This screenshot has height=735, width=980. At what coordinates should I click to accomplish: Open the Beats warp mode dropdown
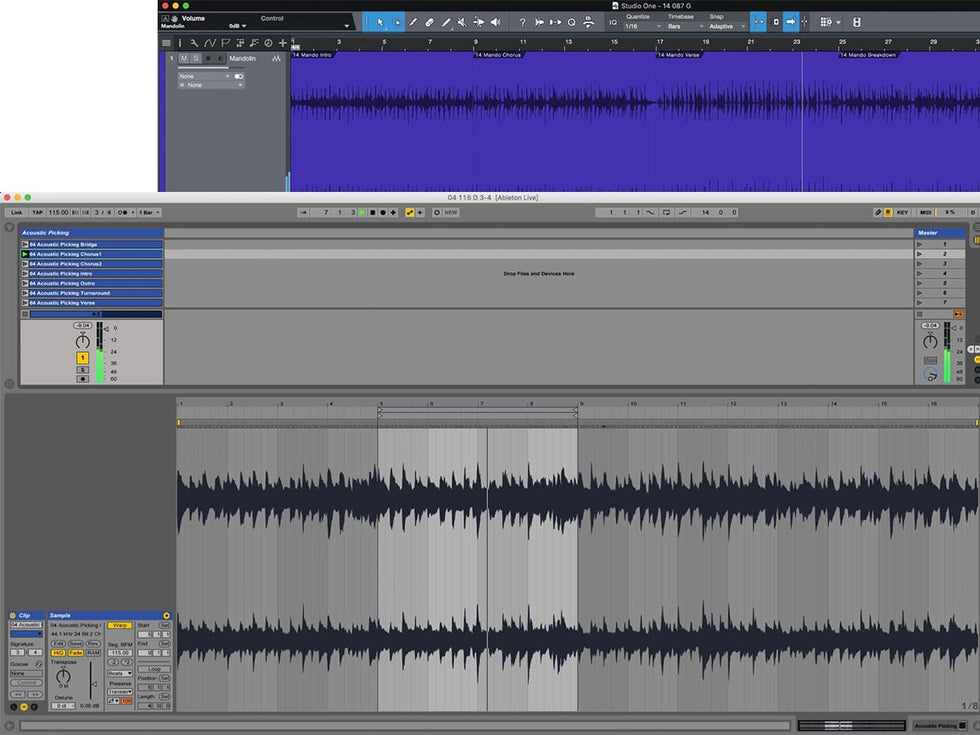(x=119, y=673)
